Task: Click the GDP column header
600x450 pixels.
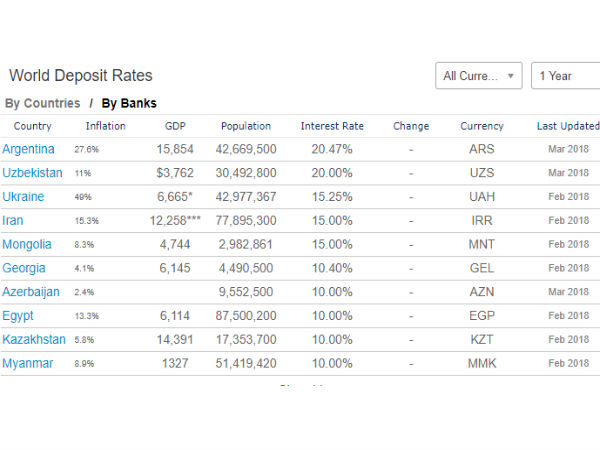Action: coord(174,126)
